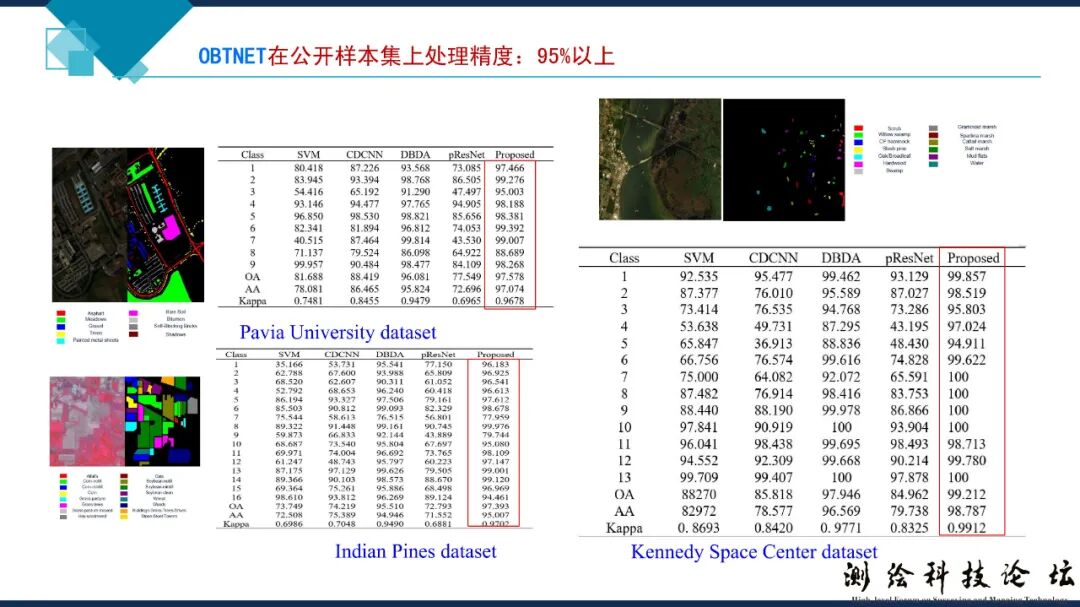This screenshot has height=607, width=1080.
Task: Click value 43.195 in Kennedy table
Action: (x=909, y=327)
